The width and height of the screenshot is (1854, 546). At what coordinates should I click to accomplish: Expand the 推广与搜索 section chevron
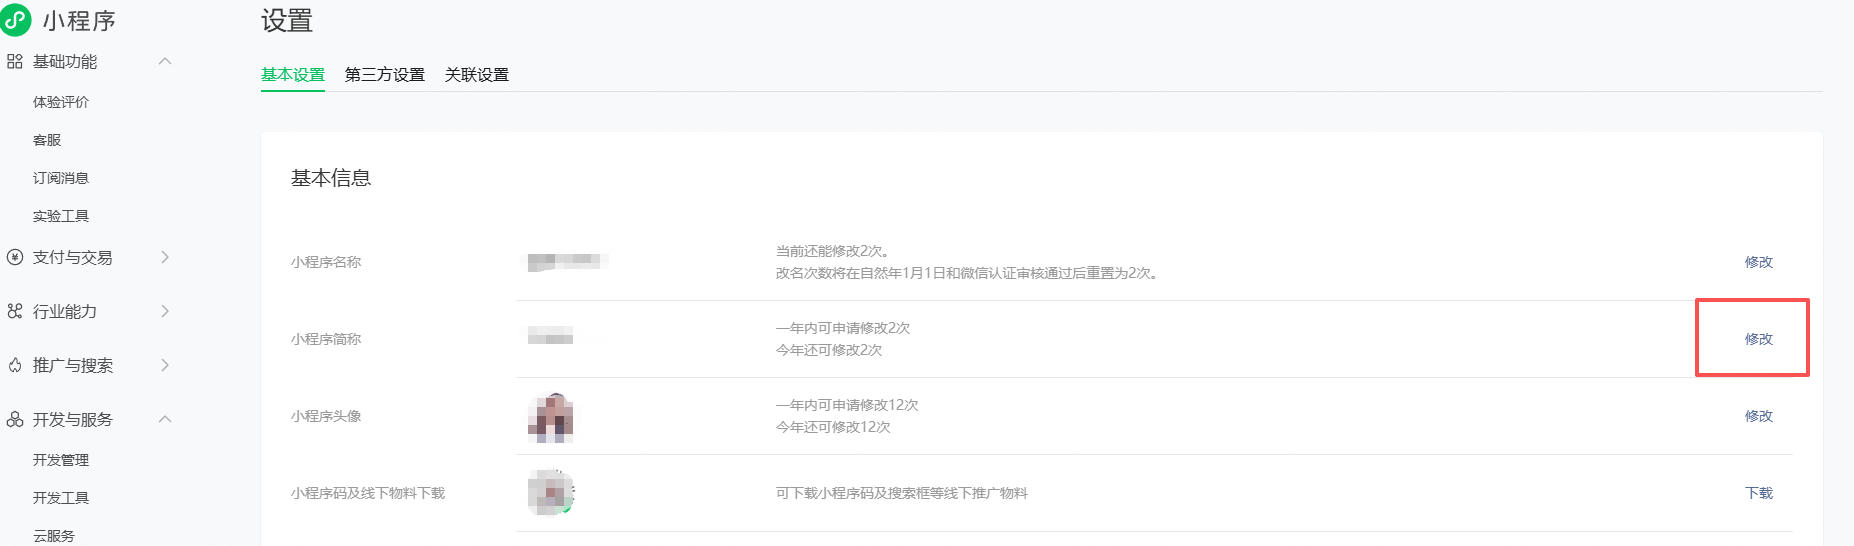point(165,365)
